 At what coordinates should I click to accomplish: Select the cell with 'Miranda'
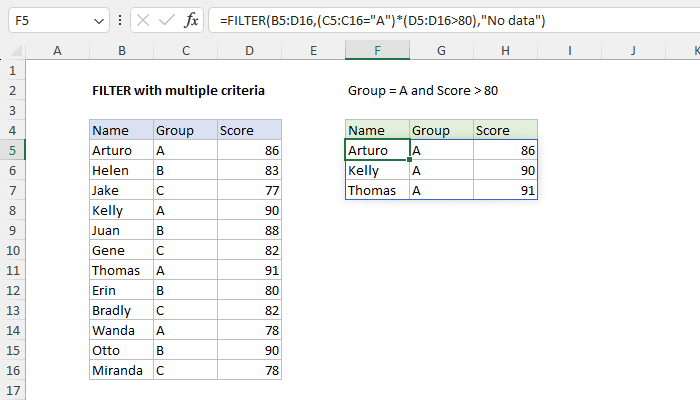[120, 370]
